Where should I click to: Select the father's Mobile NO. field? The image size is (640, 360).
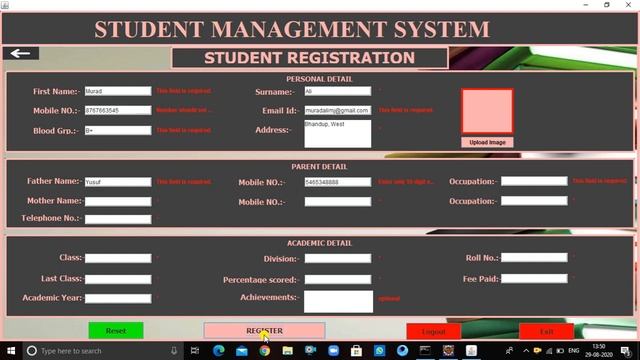coord(338,182)
